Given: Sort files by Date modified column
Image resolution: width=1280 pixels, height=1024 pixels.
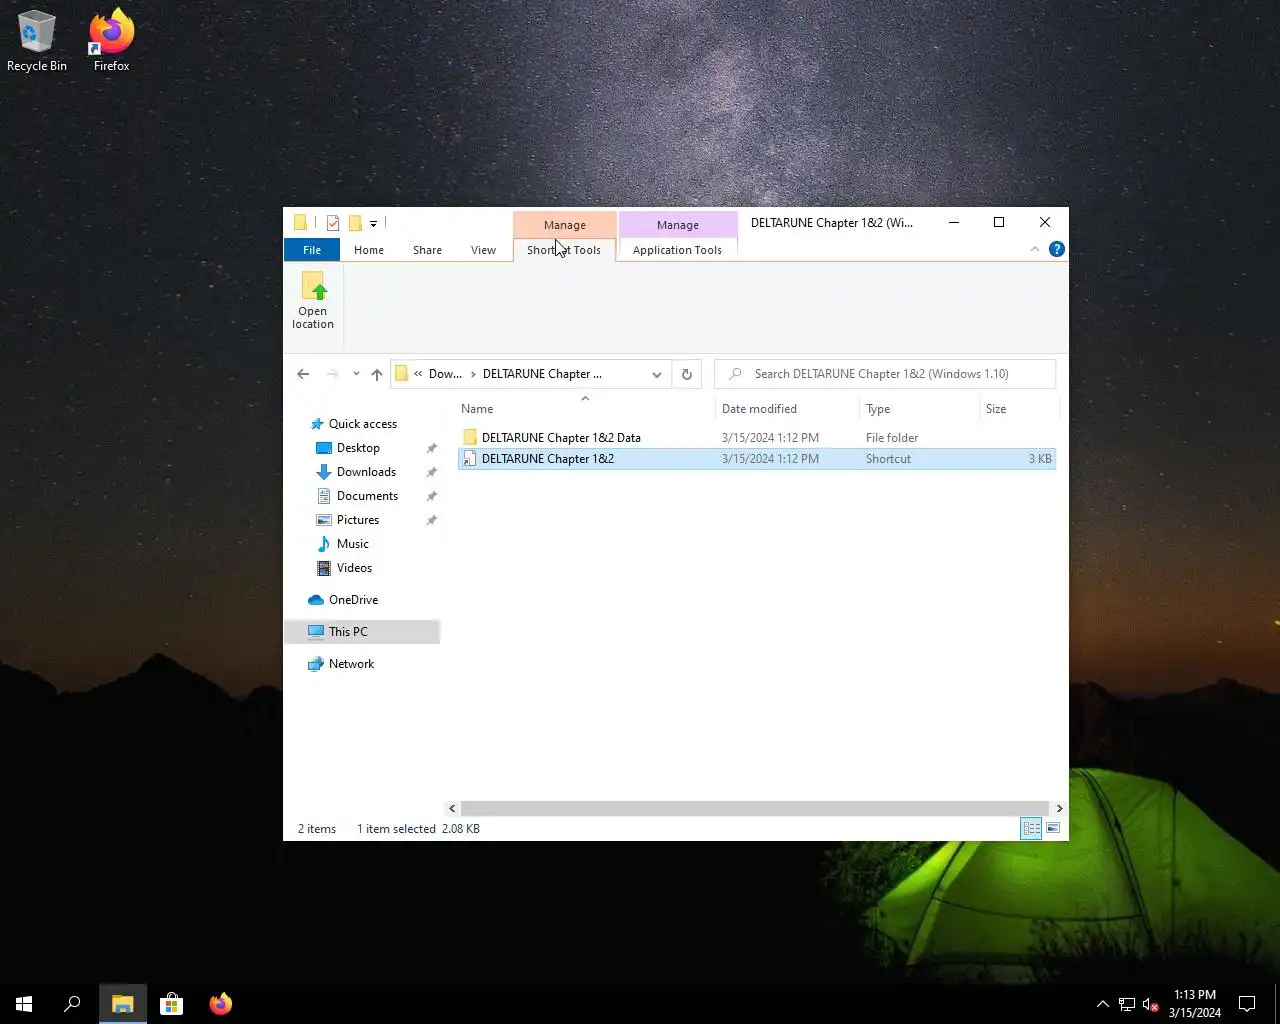Looking at the screenshot, I should point(787,409).
